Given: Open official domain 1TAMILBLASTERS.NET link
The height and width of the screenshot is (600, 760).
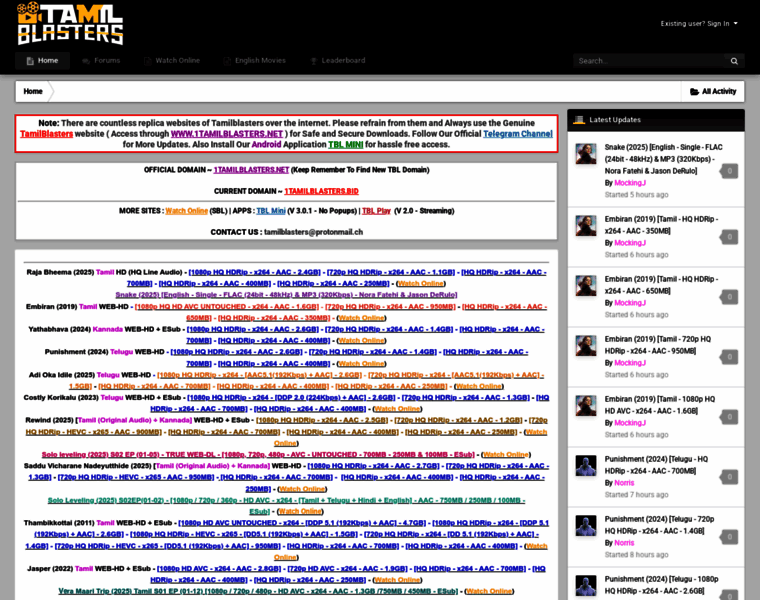Looking at the screenshot, I should point(251,170).
